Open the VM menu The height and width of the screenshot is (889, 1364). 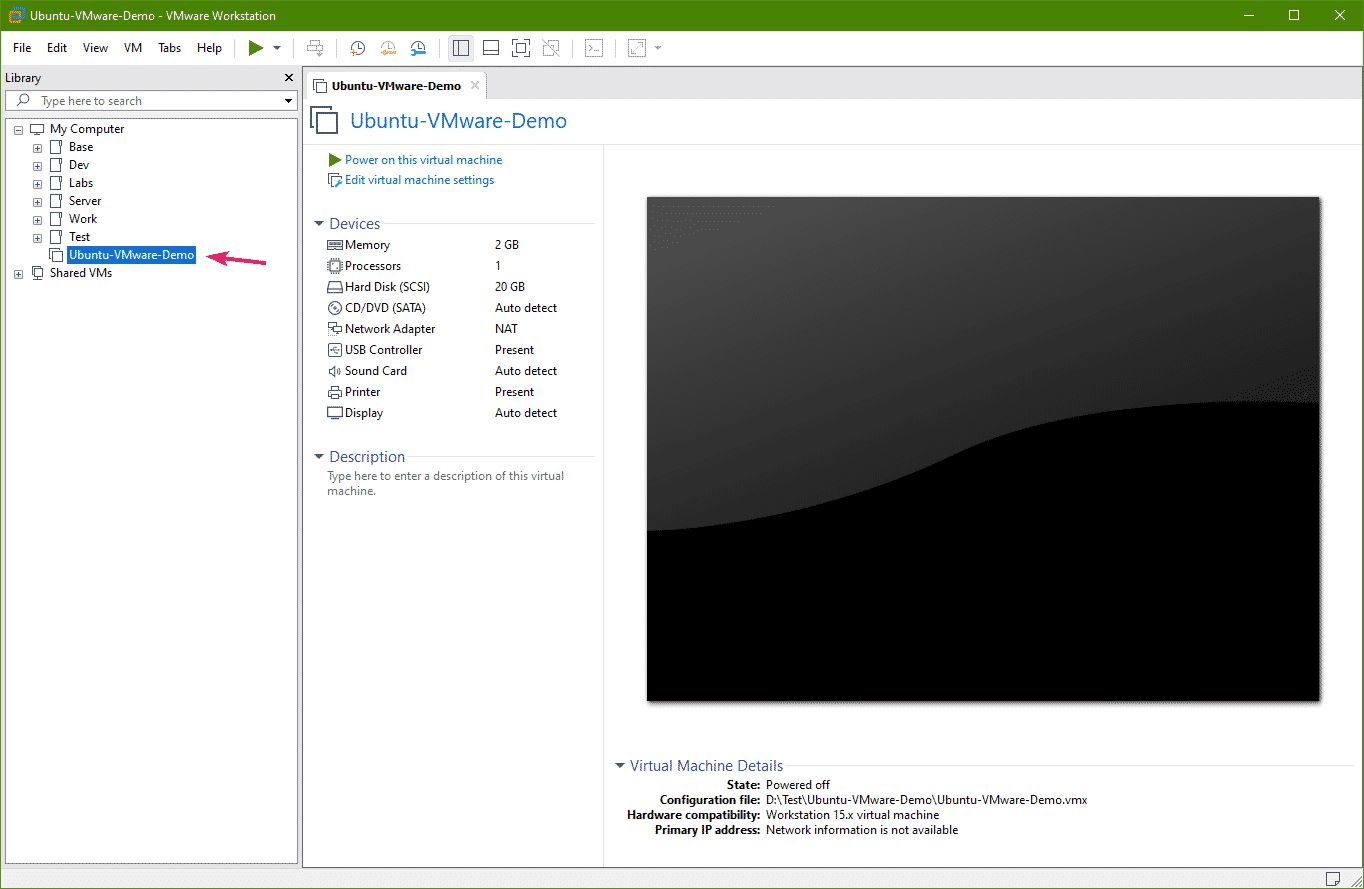(133, 48)
